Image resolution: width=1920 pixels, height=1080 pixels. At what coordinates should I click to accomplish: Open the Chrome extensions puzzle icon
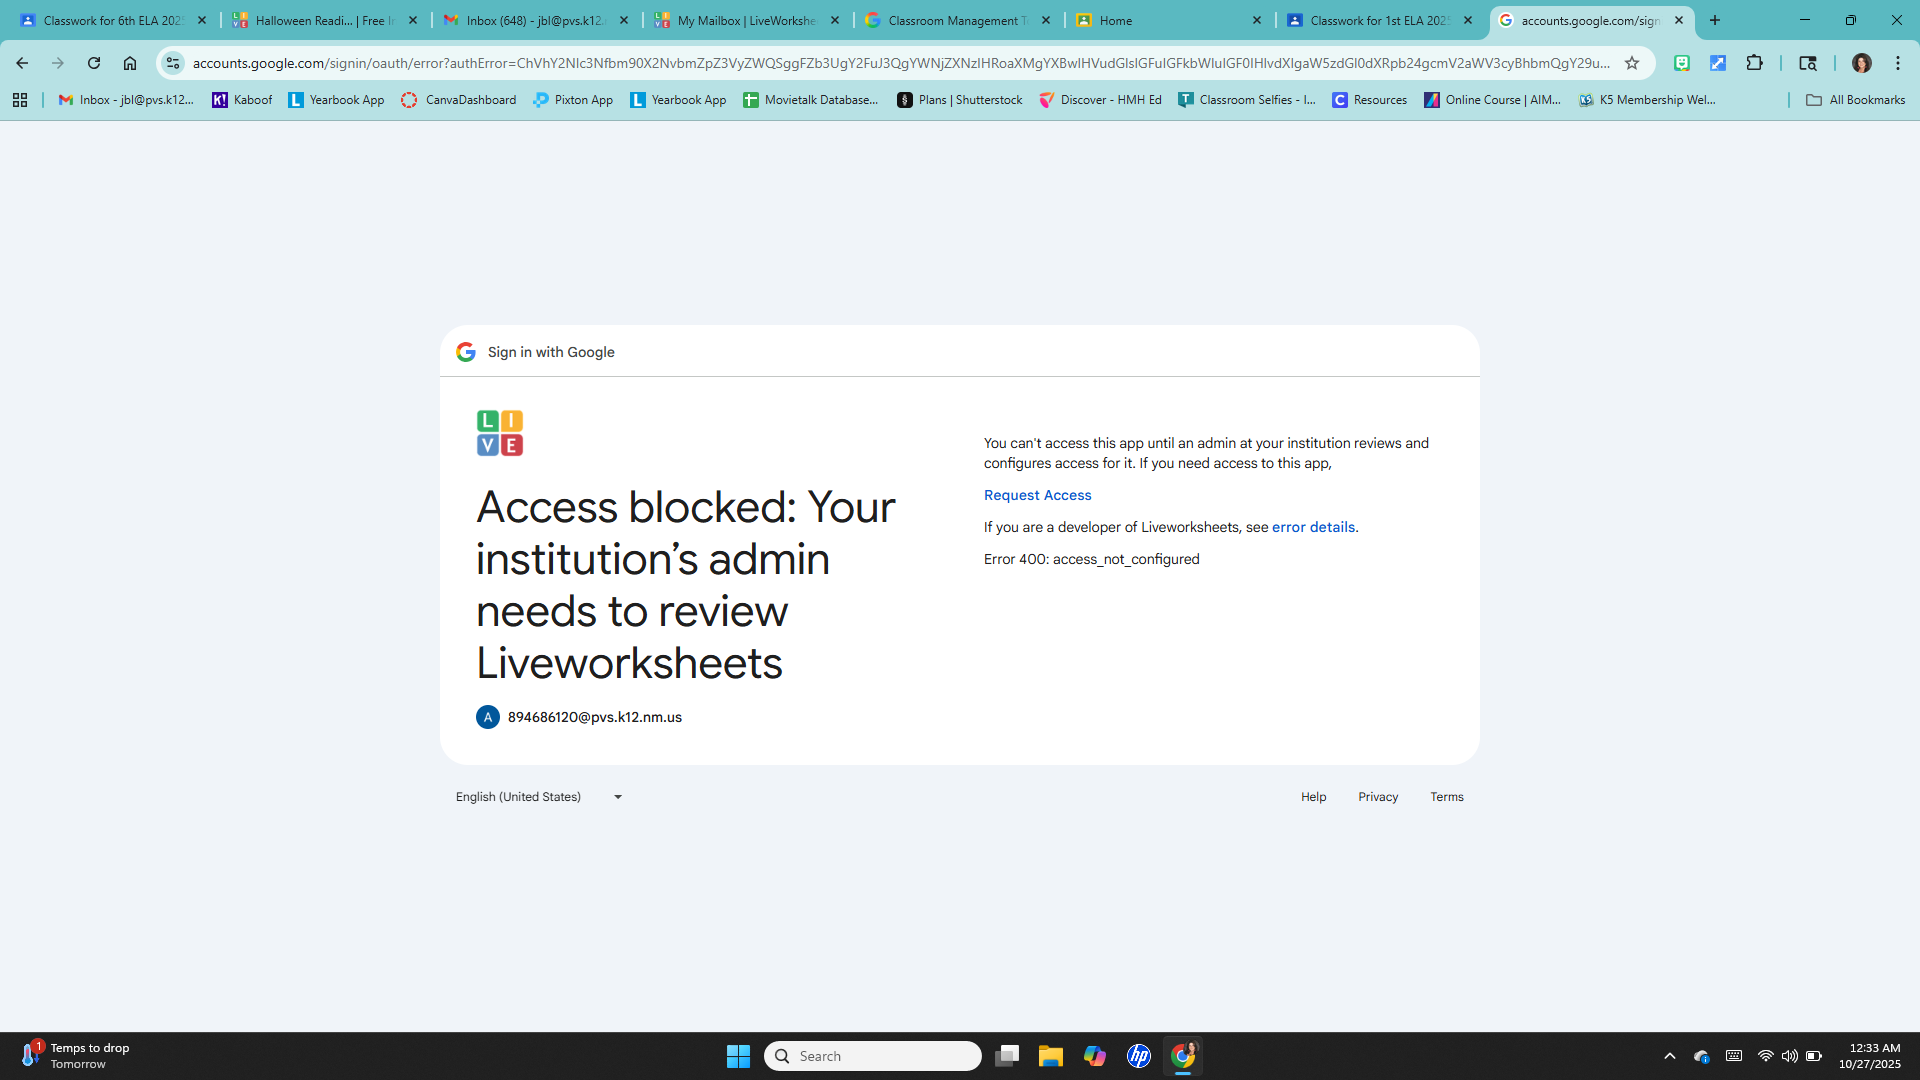coord(1754,63)
